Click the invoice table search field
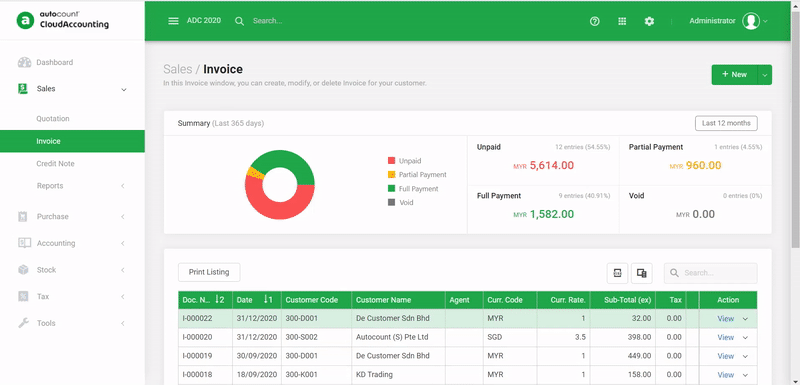 tap(711, 273)
